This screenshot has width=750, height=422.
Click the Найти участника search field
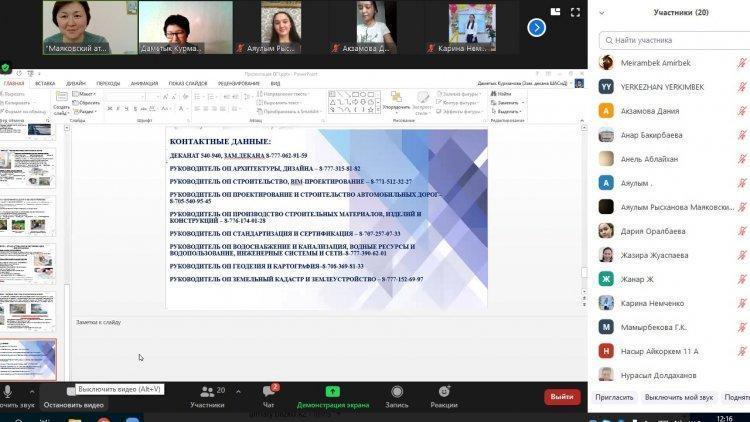pyautogui.click(x=672, y=40)
